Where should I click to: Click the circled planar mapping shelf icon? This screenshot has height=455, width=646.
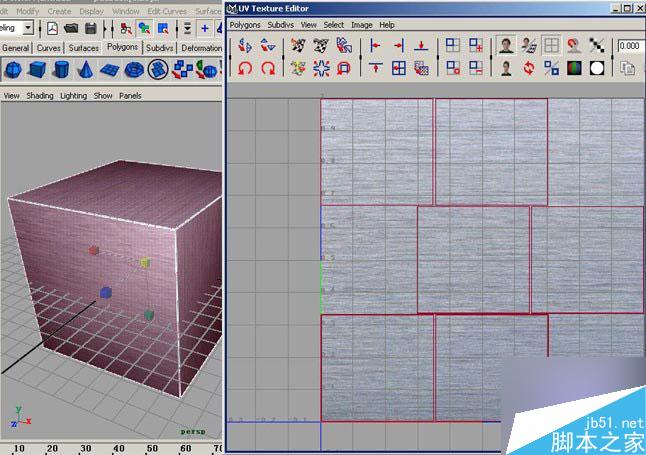coord(158,69)
